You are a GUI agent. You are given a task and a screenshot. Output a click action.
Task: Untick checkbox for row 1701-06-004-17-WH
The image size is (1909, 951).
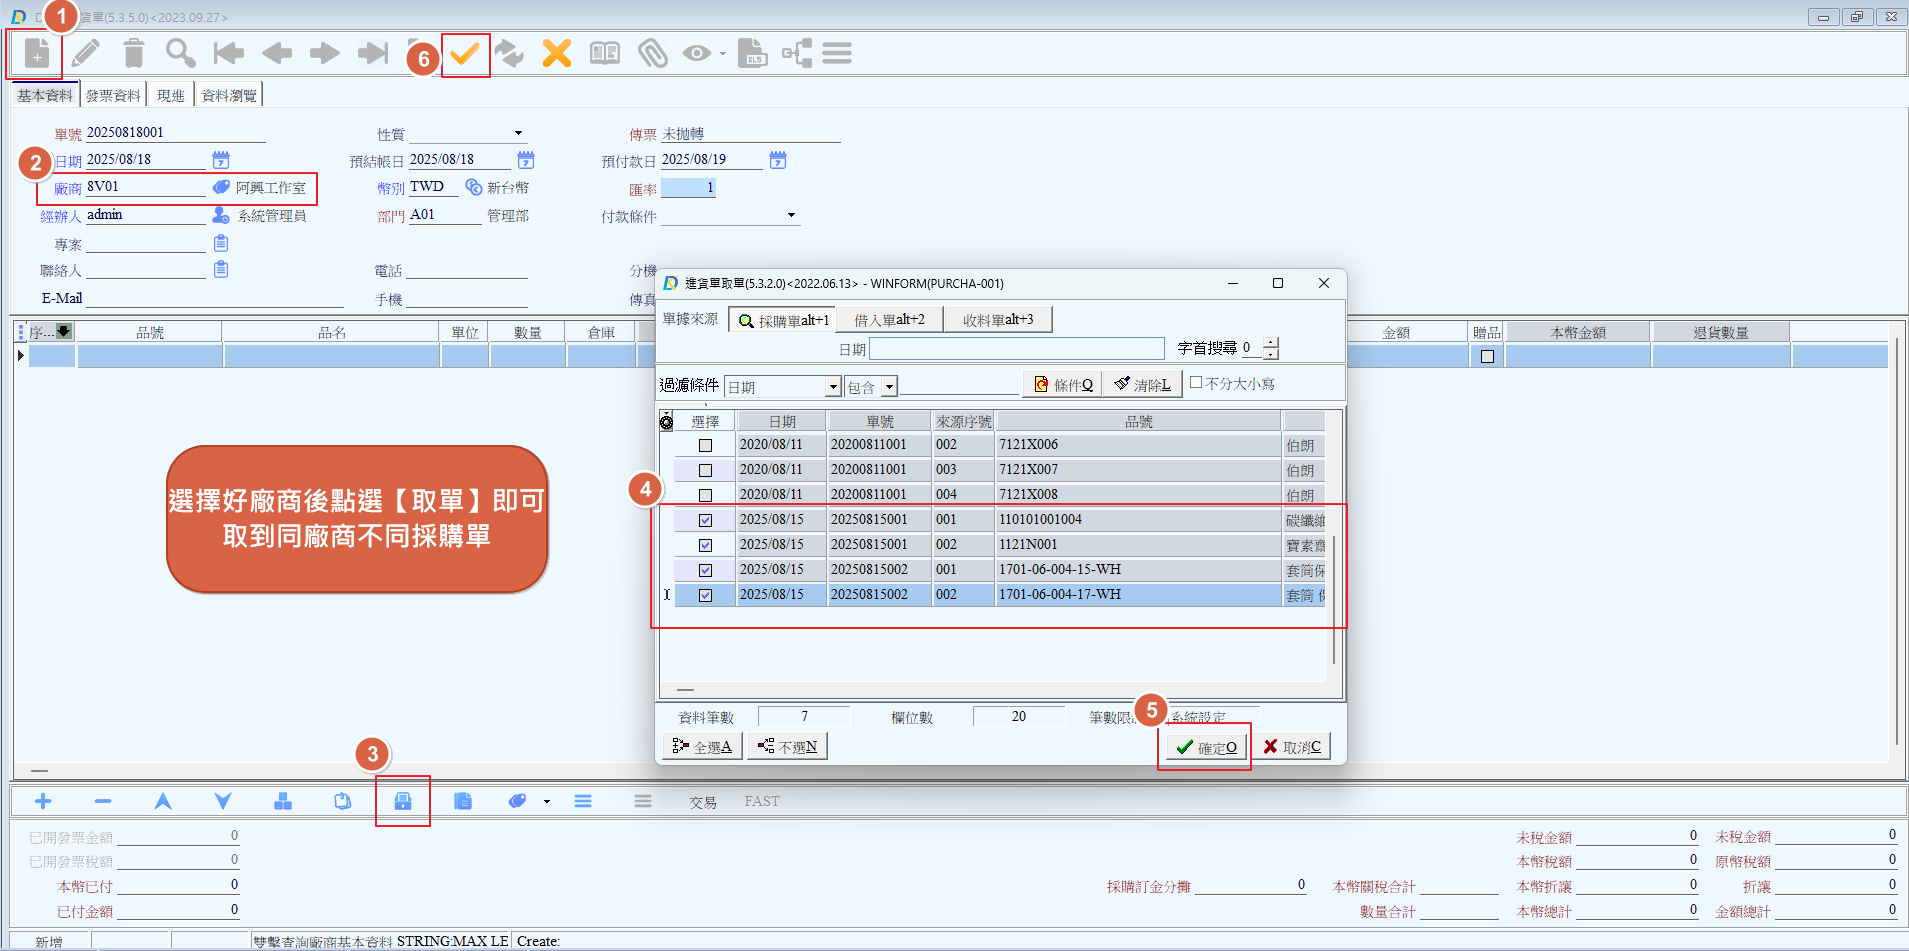pos(705,595)
